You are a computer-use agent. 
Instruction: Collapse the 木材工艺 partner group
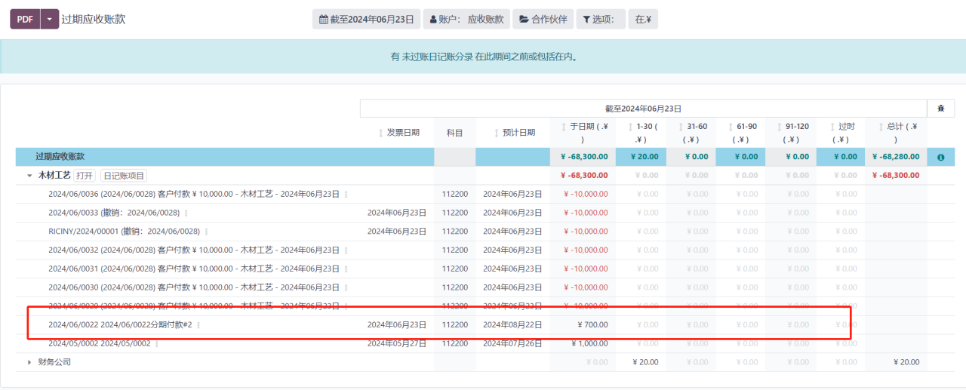29,176
